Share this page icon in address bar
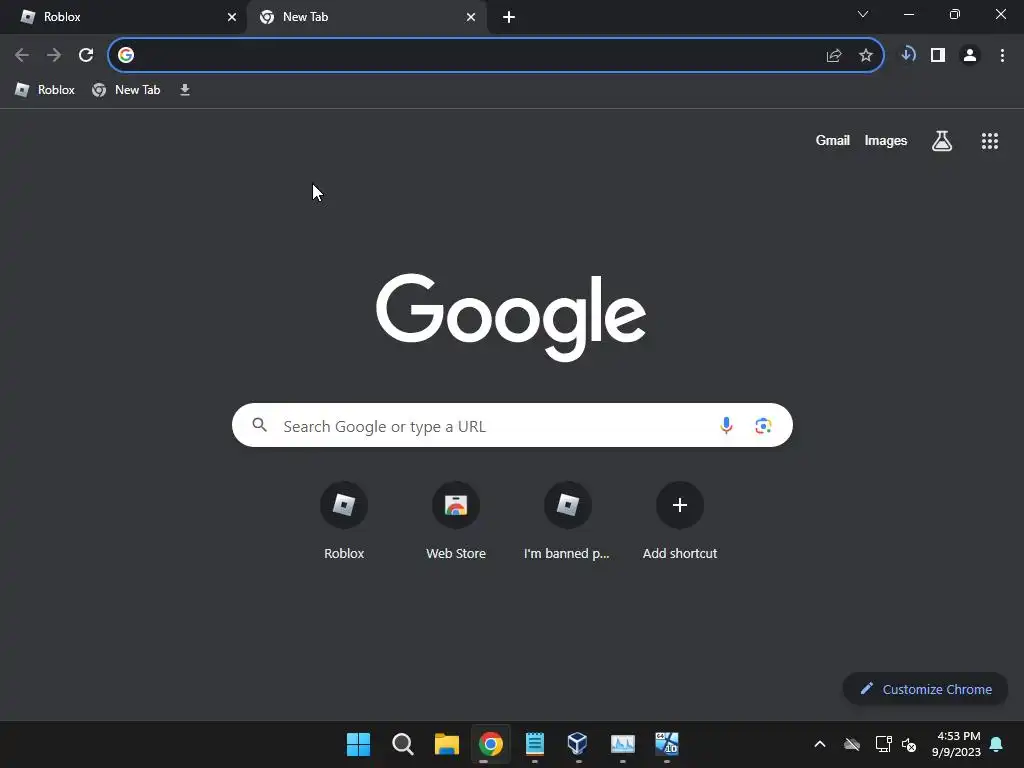The width and height of the screenshot is (1024, 768). click(x=833, y=56)
